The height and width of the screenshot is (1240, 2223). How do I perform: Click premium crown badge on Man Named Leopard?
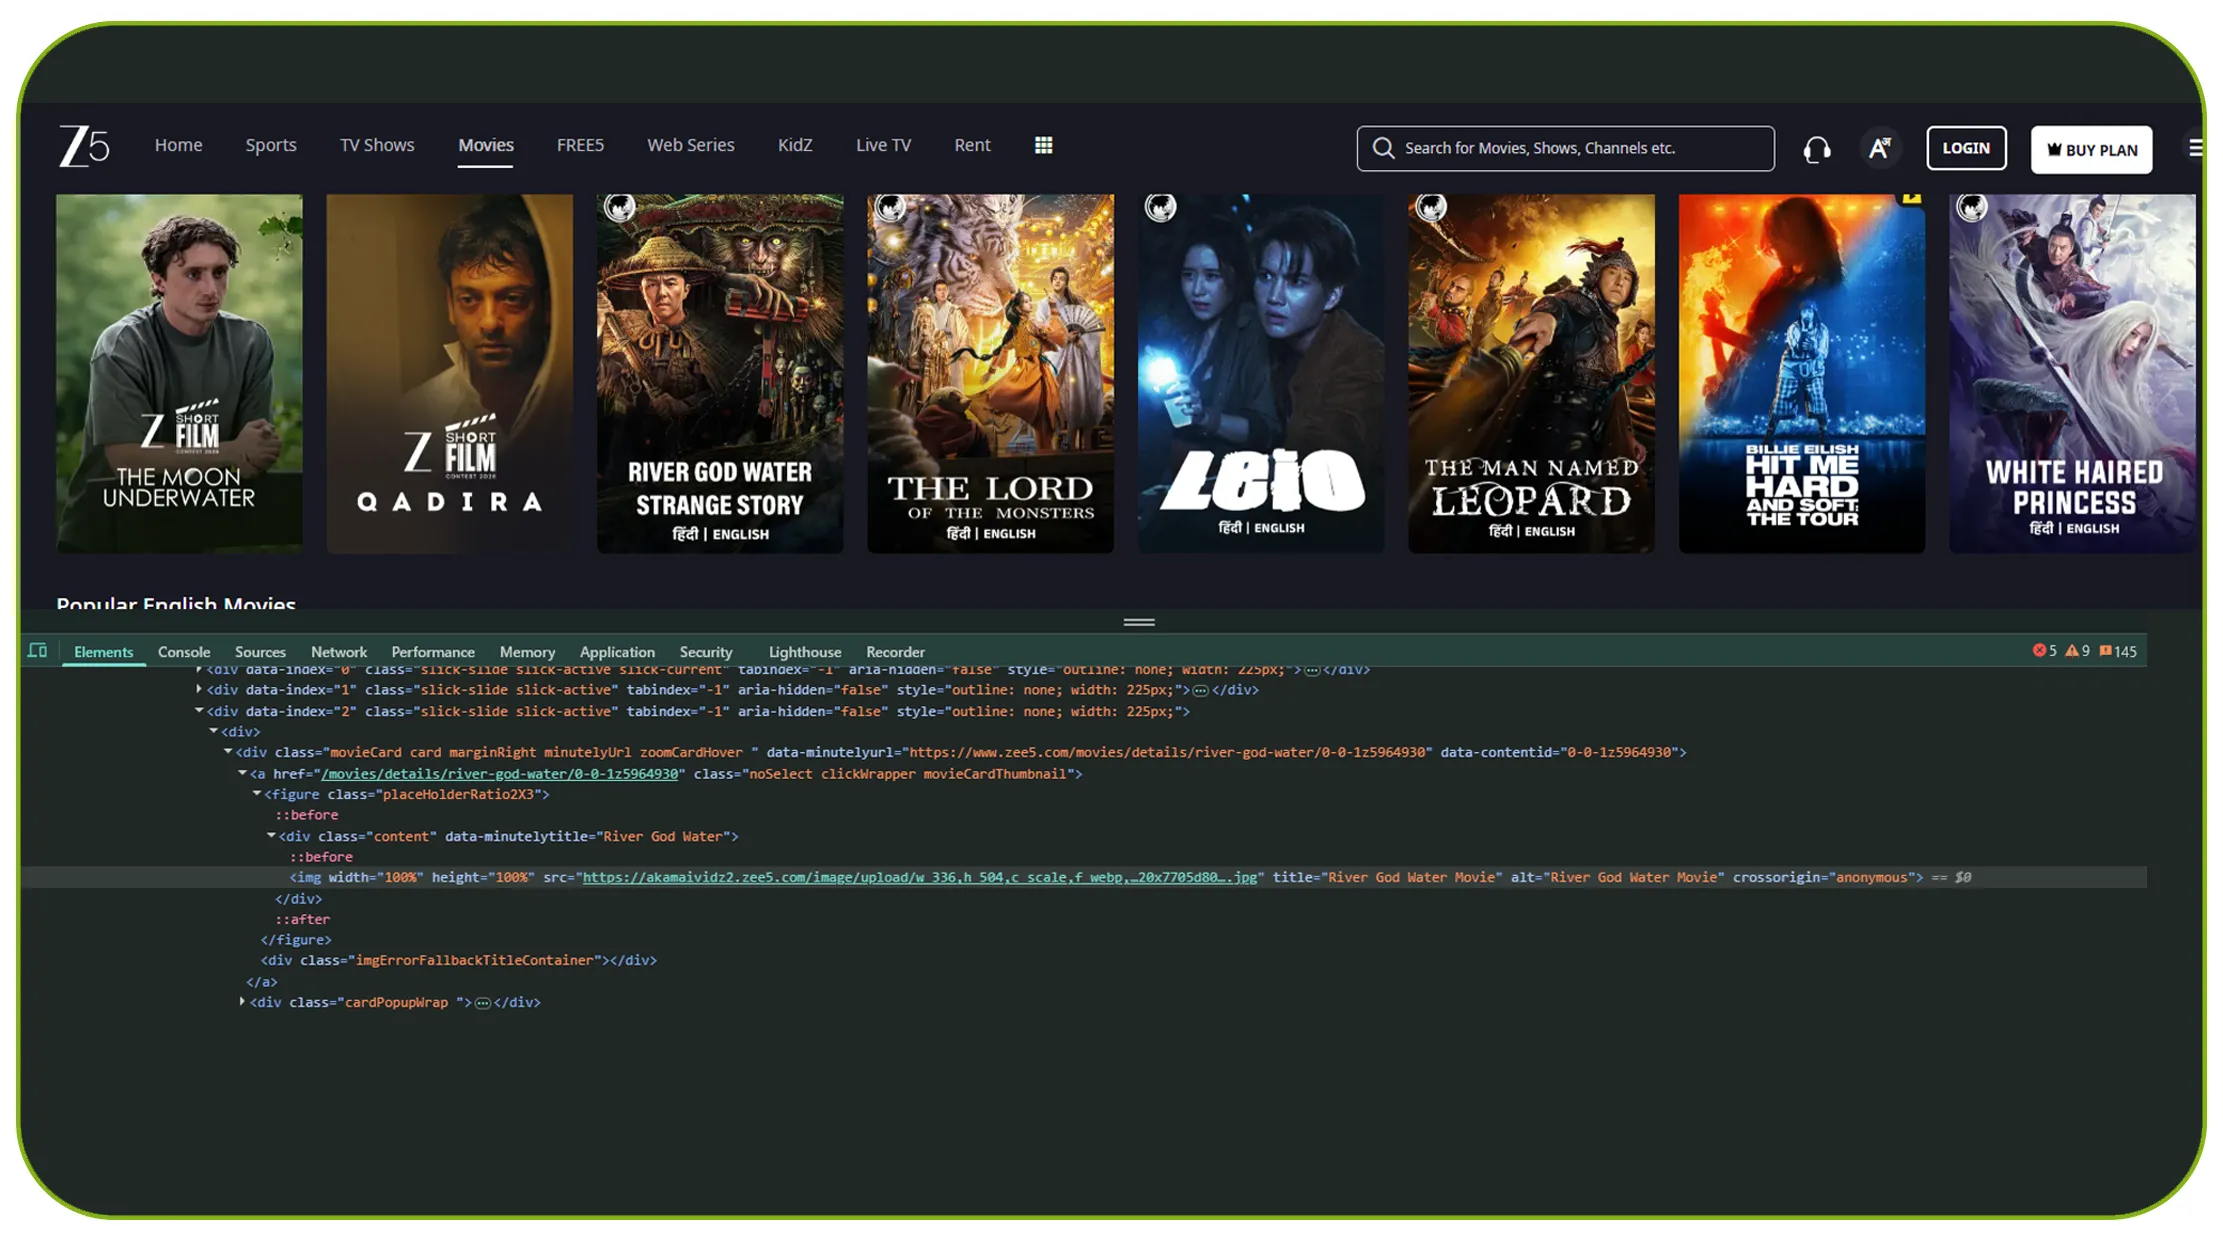click(x=1431, y=207)
